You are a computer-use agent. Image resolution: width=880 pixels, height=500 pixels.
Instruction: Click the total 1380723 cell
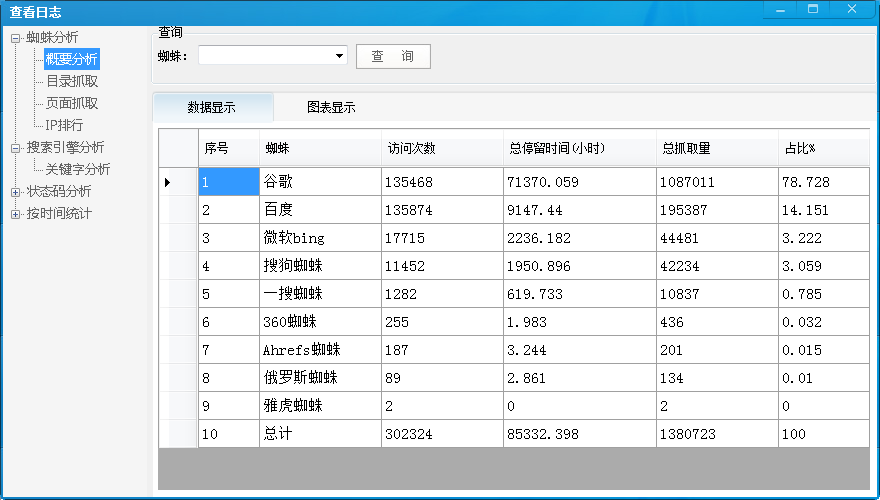click(x=717, y=434)
